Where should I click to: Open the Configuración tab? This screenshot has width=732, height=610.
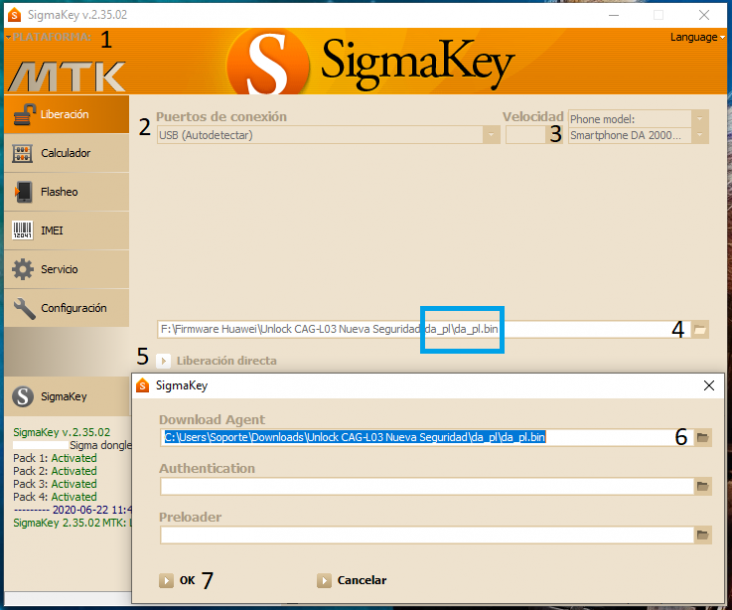point(66,308)
